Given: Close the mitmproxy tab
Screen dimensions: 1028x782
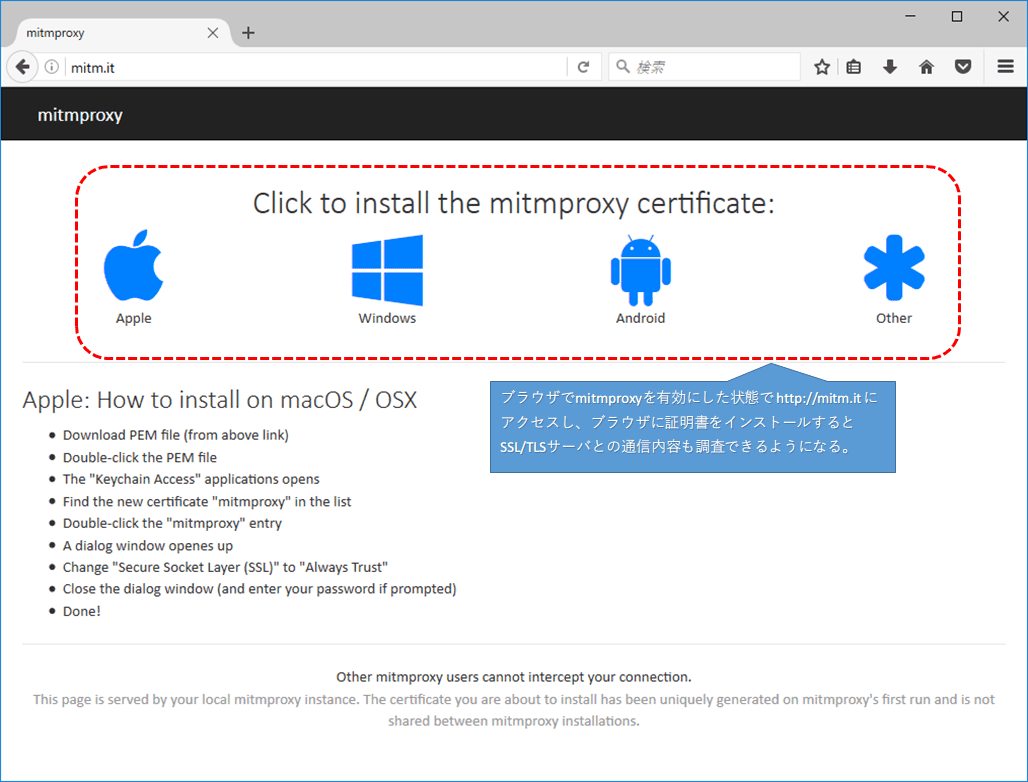Looking at the screenshot, I should (212, 33).
